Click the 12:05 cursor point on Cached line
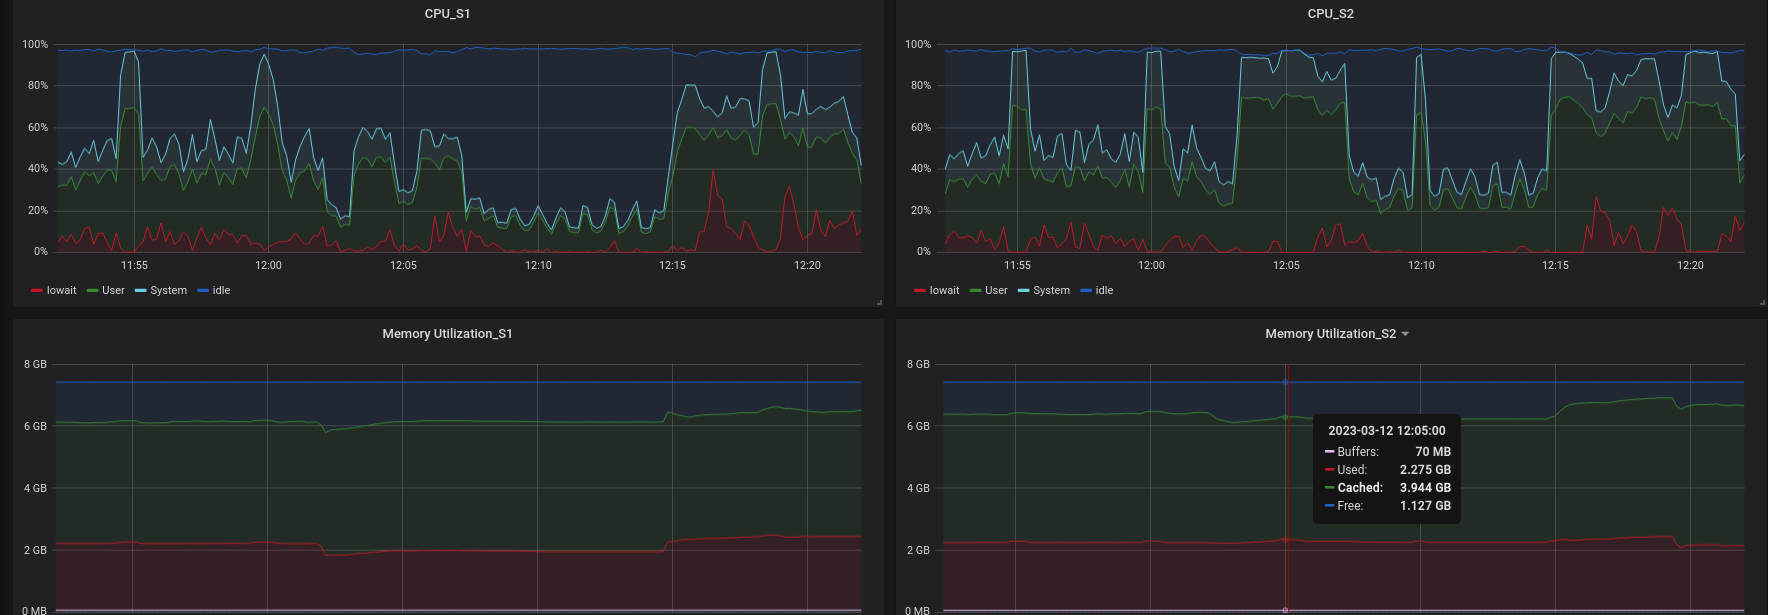1768x615 pixels. pyautogui.click(x=1285, y=417)
